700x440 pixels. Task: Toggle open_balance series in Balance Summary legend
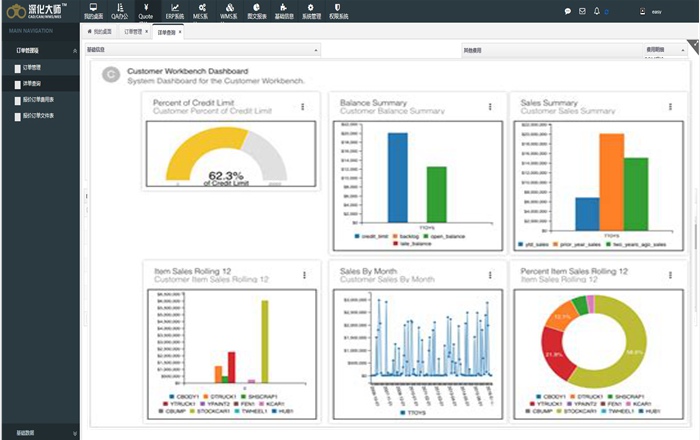point(444,236)
